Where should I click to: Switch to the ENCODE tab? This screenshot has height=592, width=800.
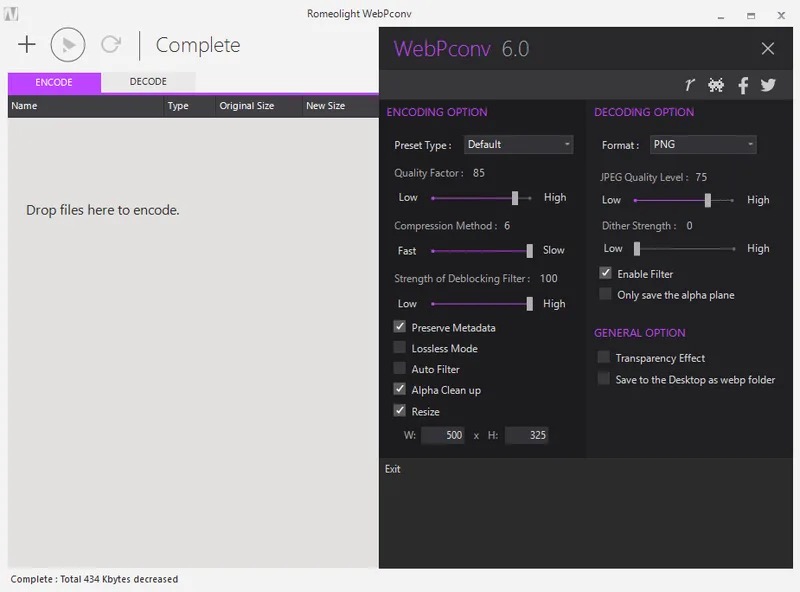[x=54, y=82]
